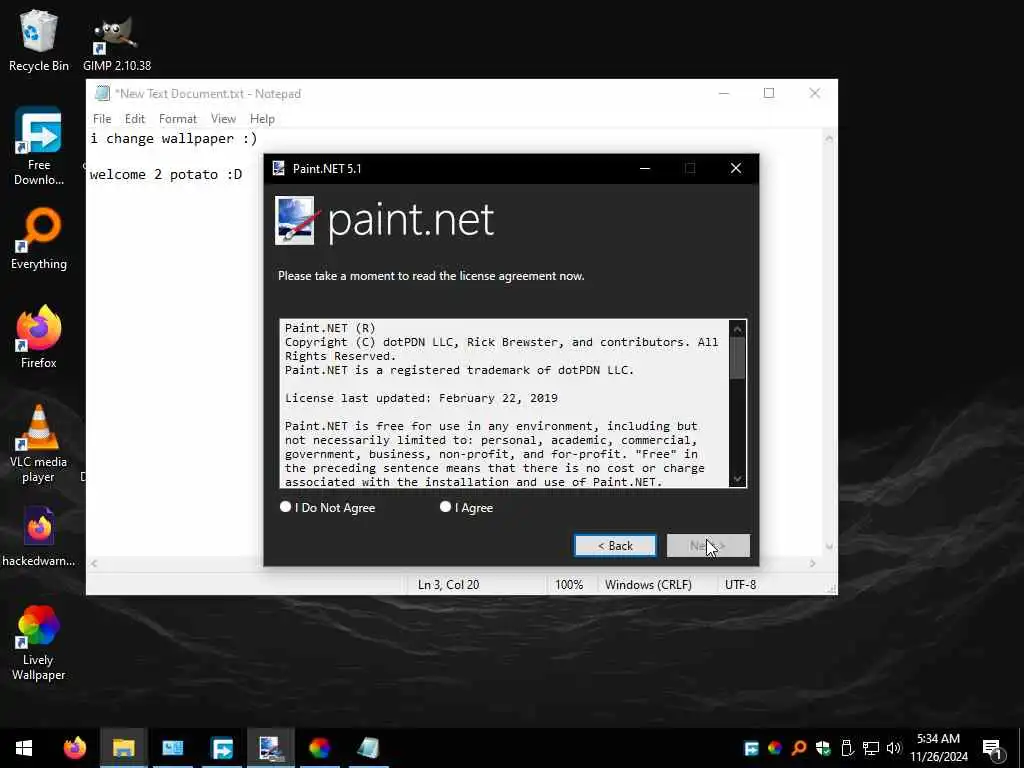Click the Everything search system tray icon
The height and width of the screenshot is (768, 1024).
799,748
